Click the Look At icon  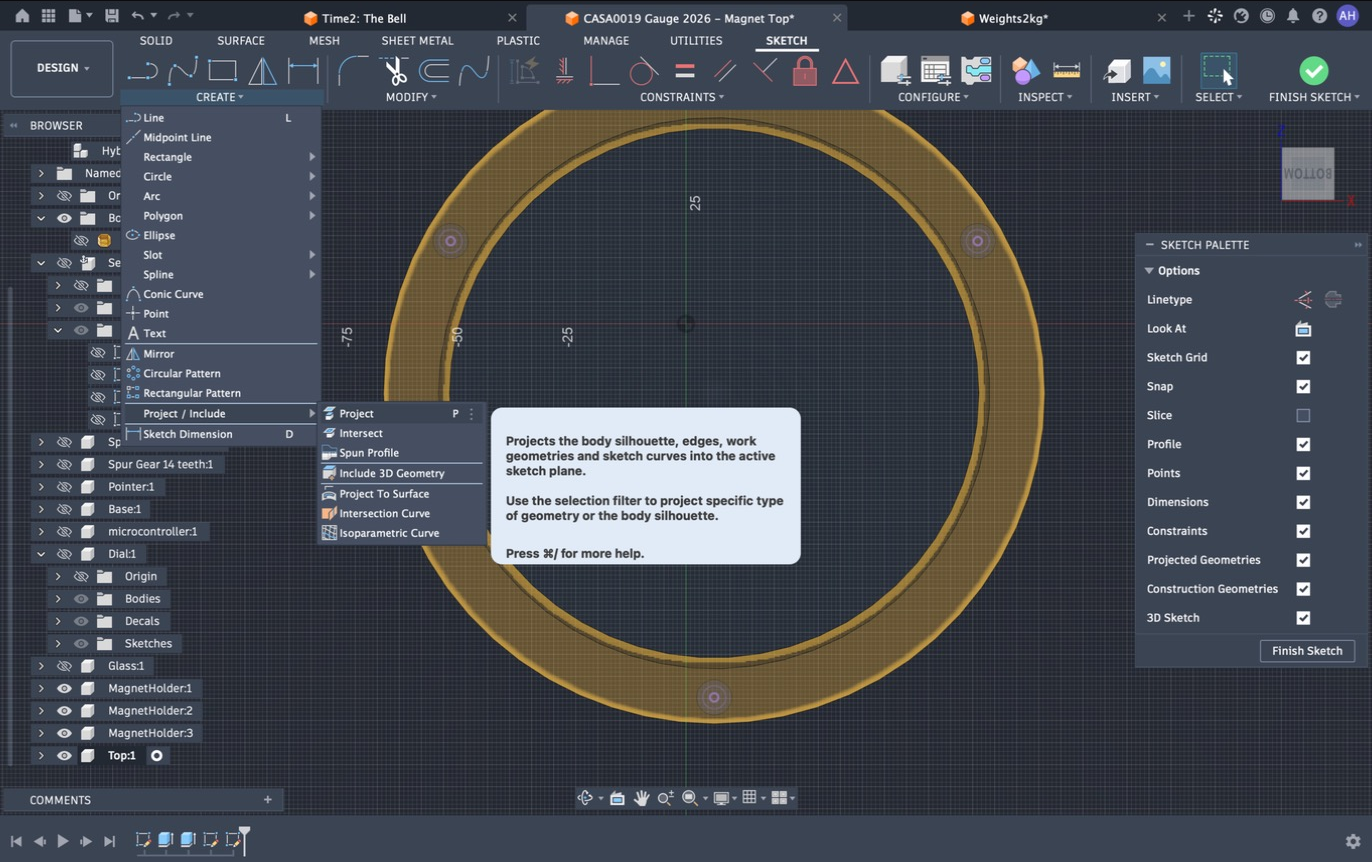pos(1303,328)
